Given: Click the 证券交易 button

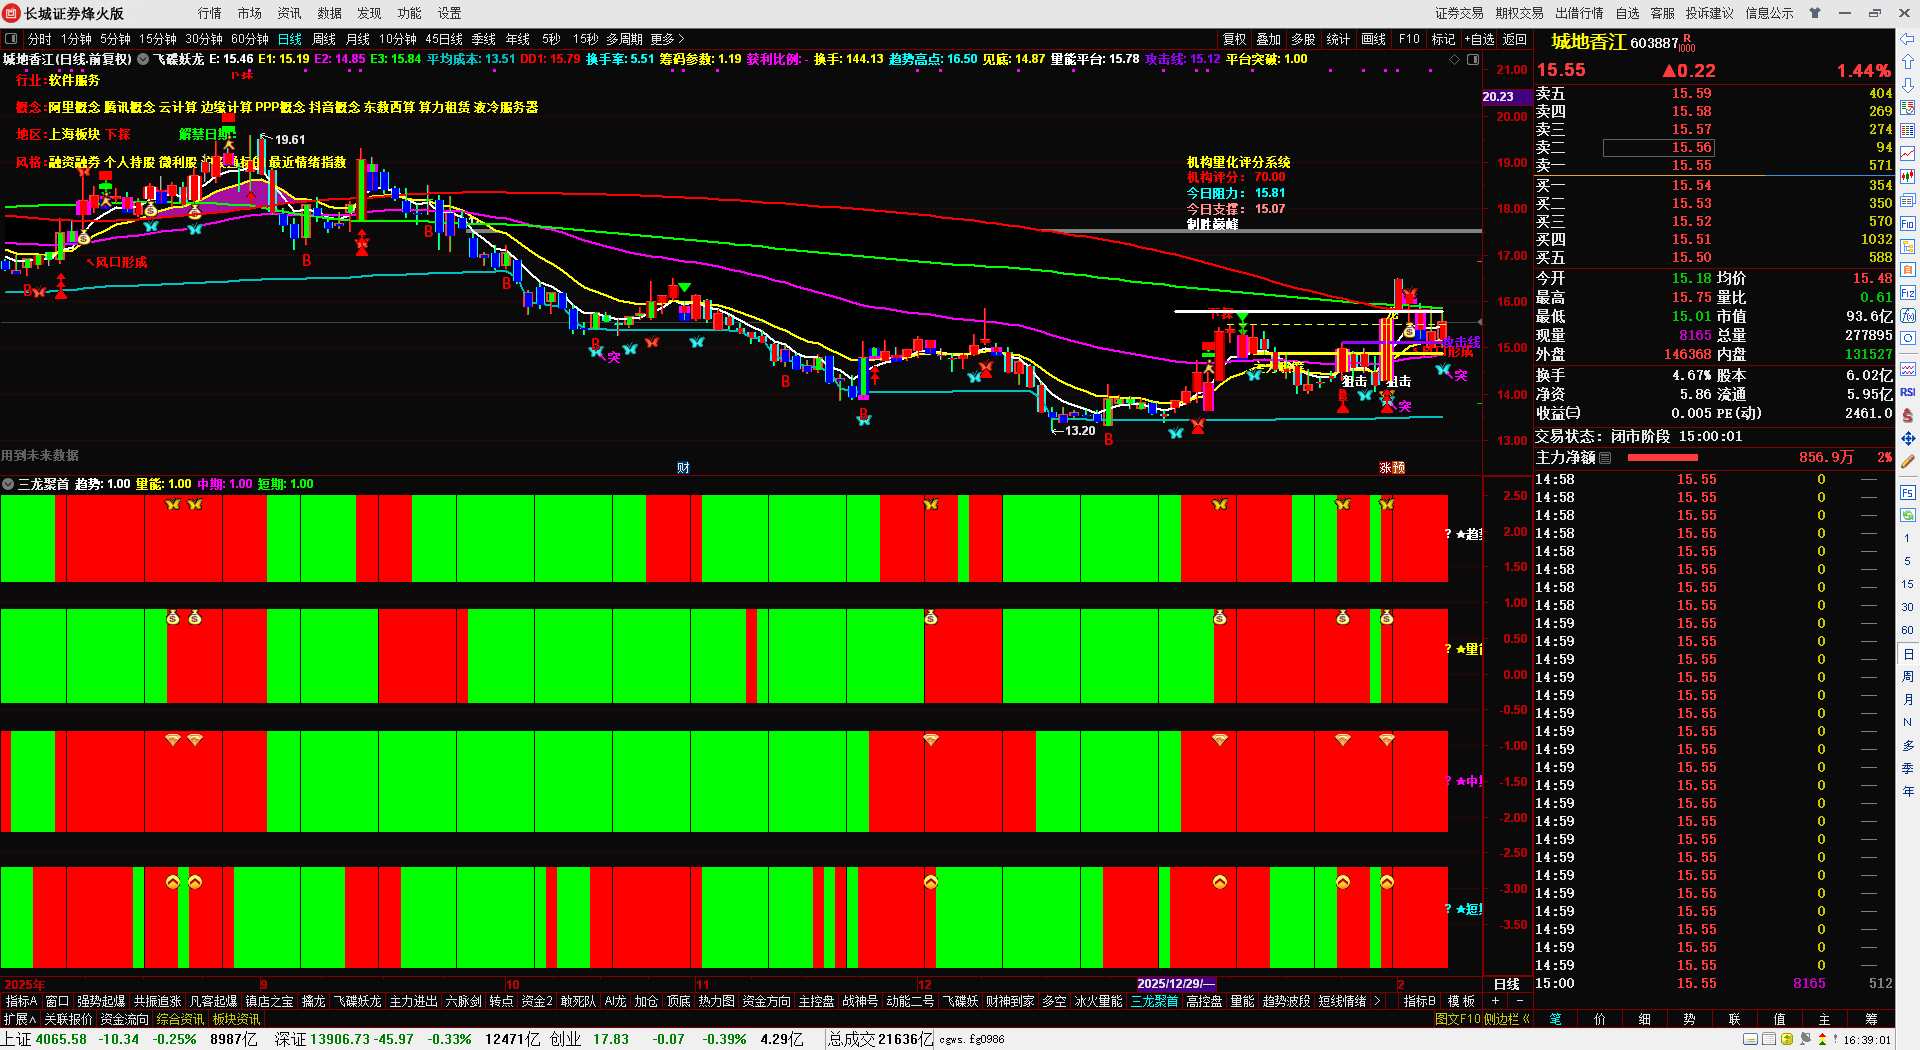Looking at the screenshot, I should [1460, 13].
